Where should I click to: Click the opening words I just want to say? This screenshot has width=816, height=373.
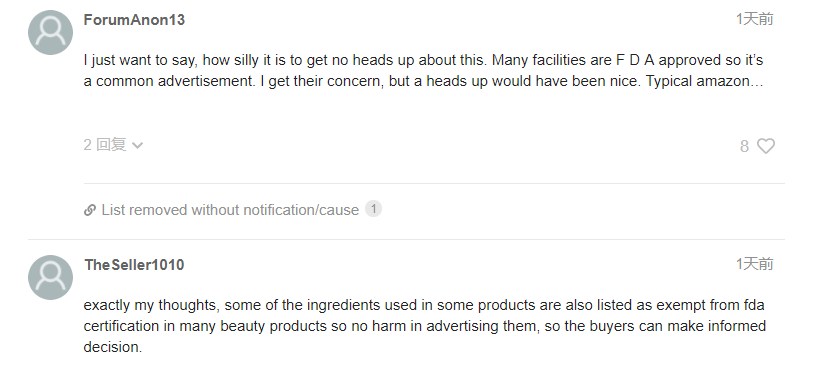[140, 60]
